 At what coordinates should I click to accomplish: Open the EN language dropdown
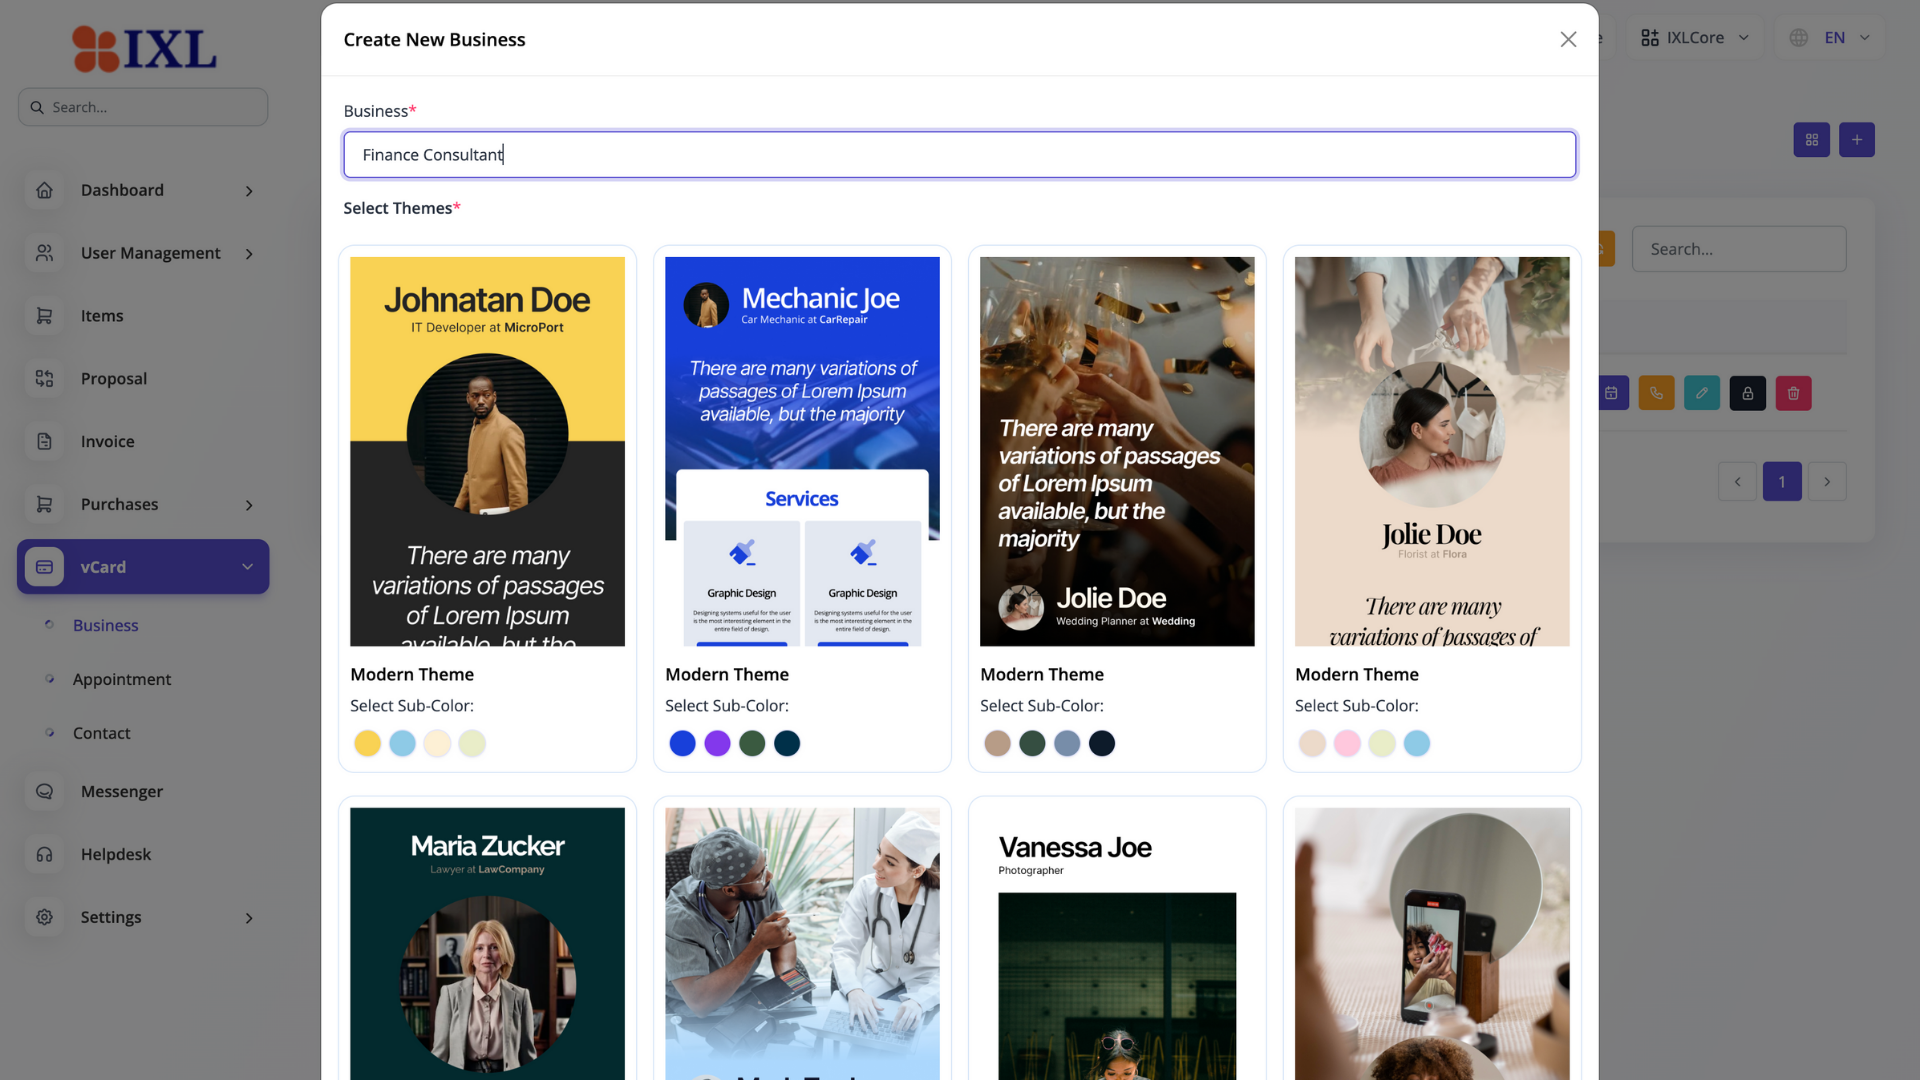tap(1830, 38)
